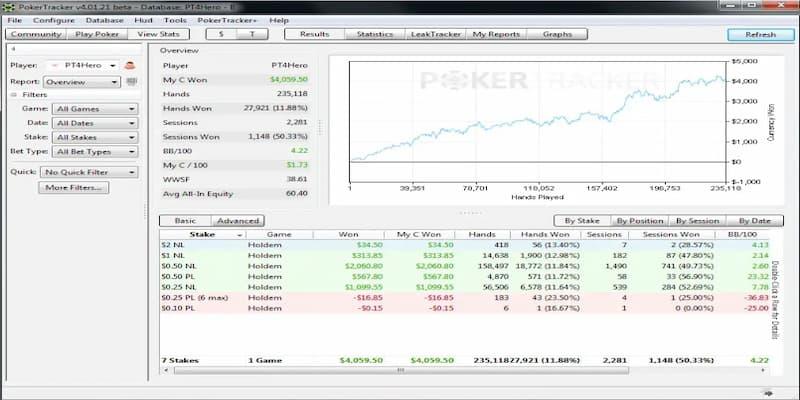Click the More Filters... button
This screenshot has height=400, width=800.
click(73, 188)
